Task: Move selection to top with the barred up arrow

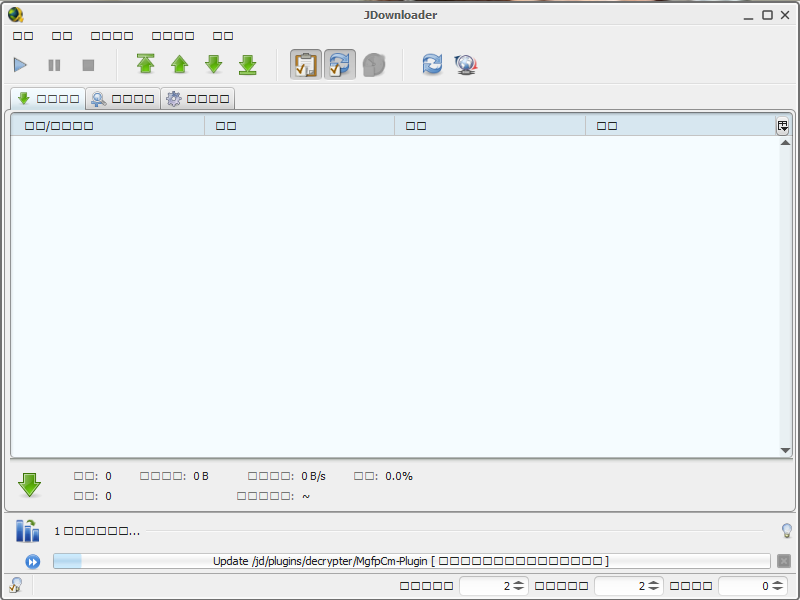Action: click(145, 64)
